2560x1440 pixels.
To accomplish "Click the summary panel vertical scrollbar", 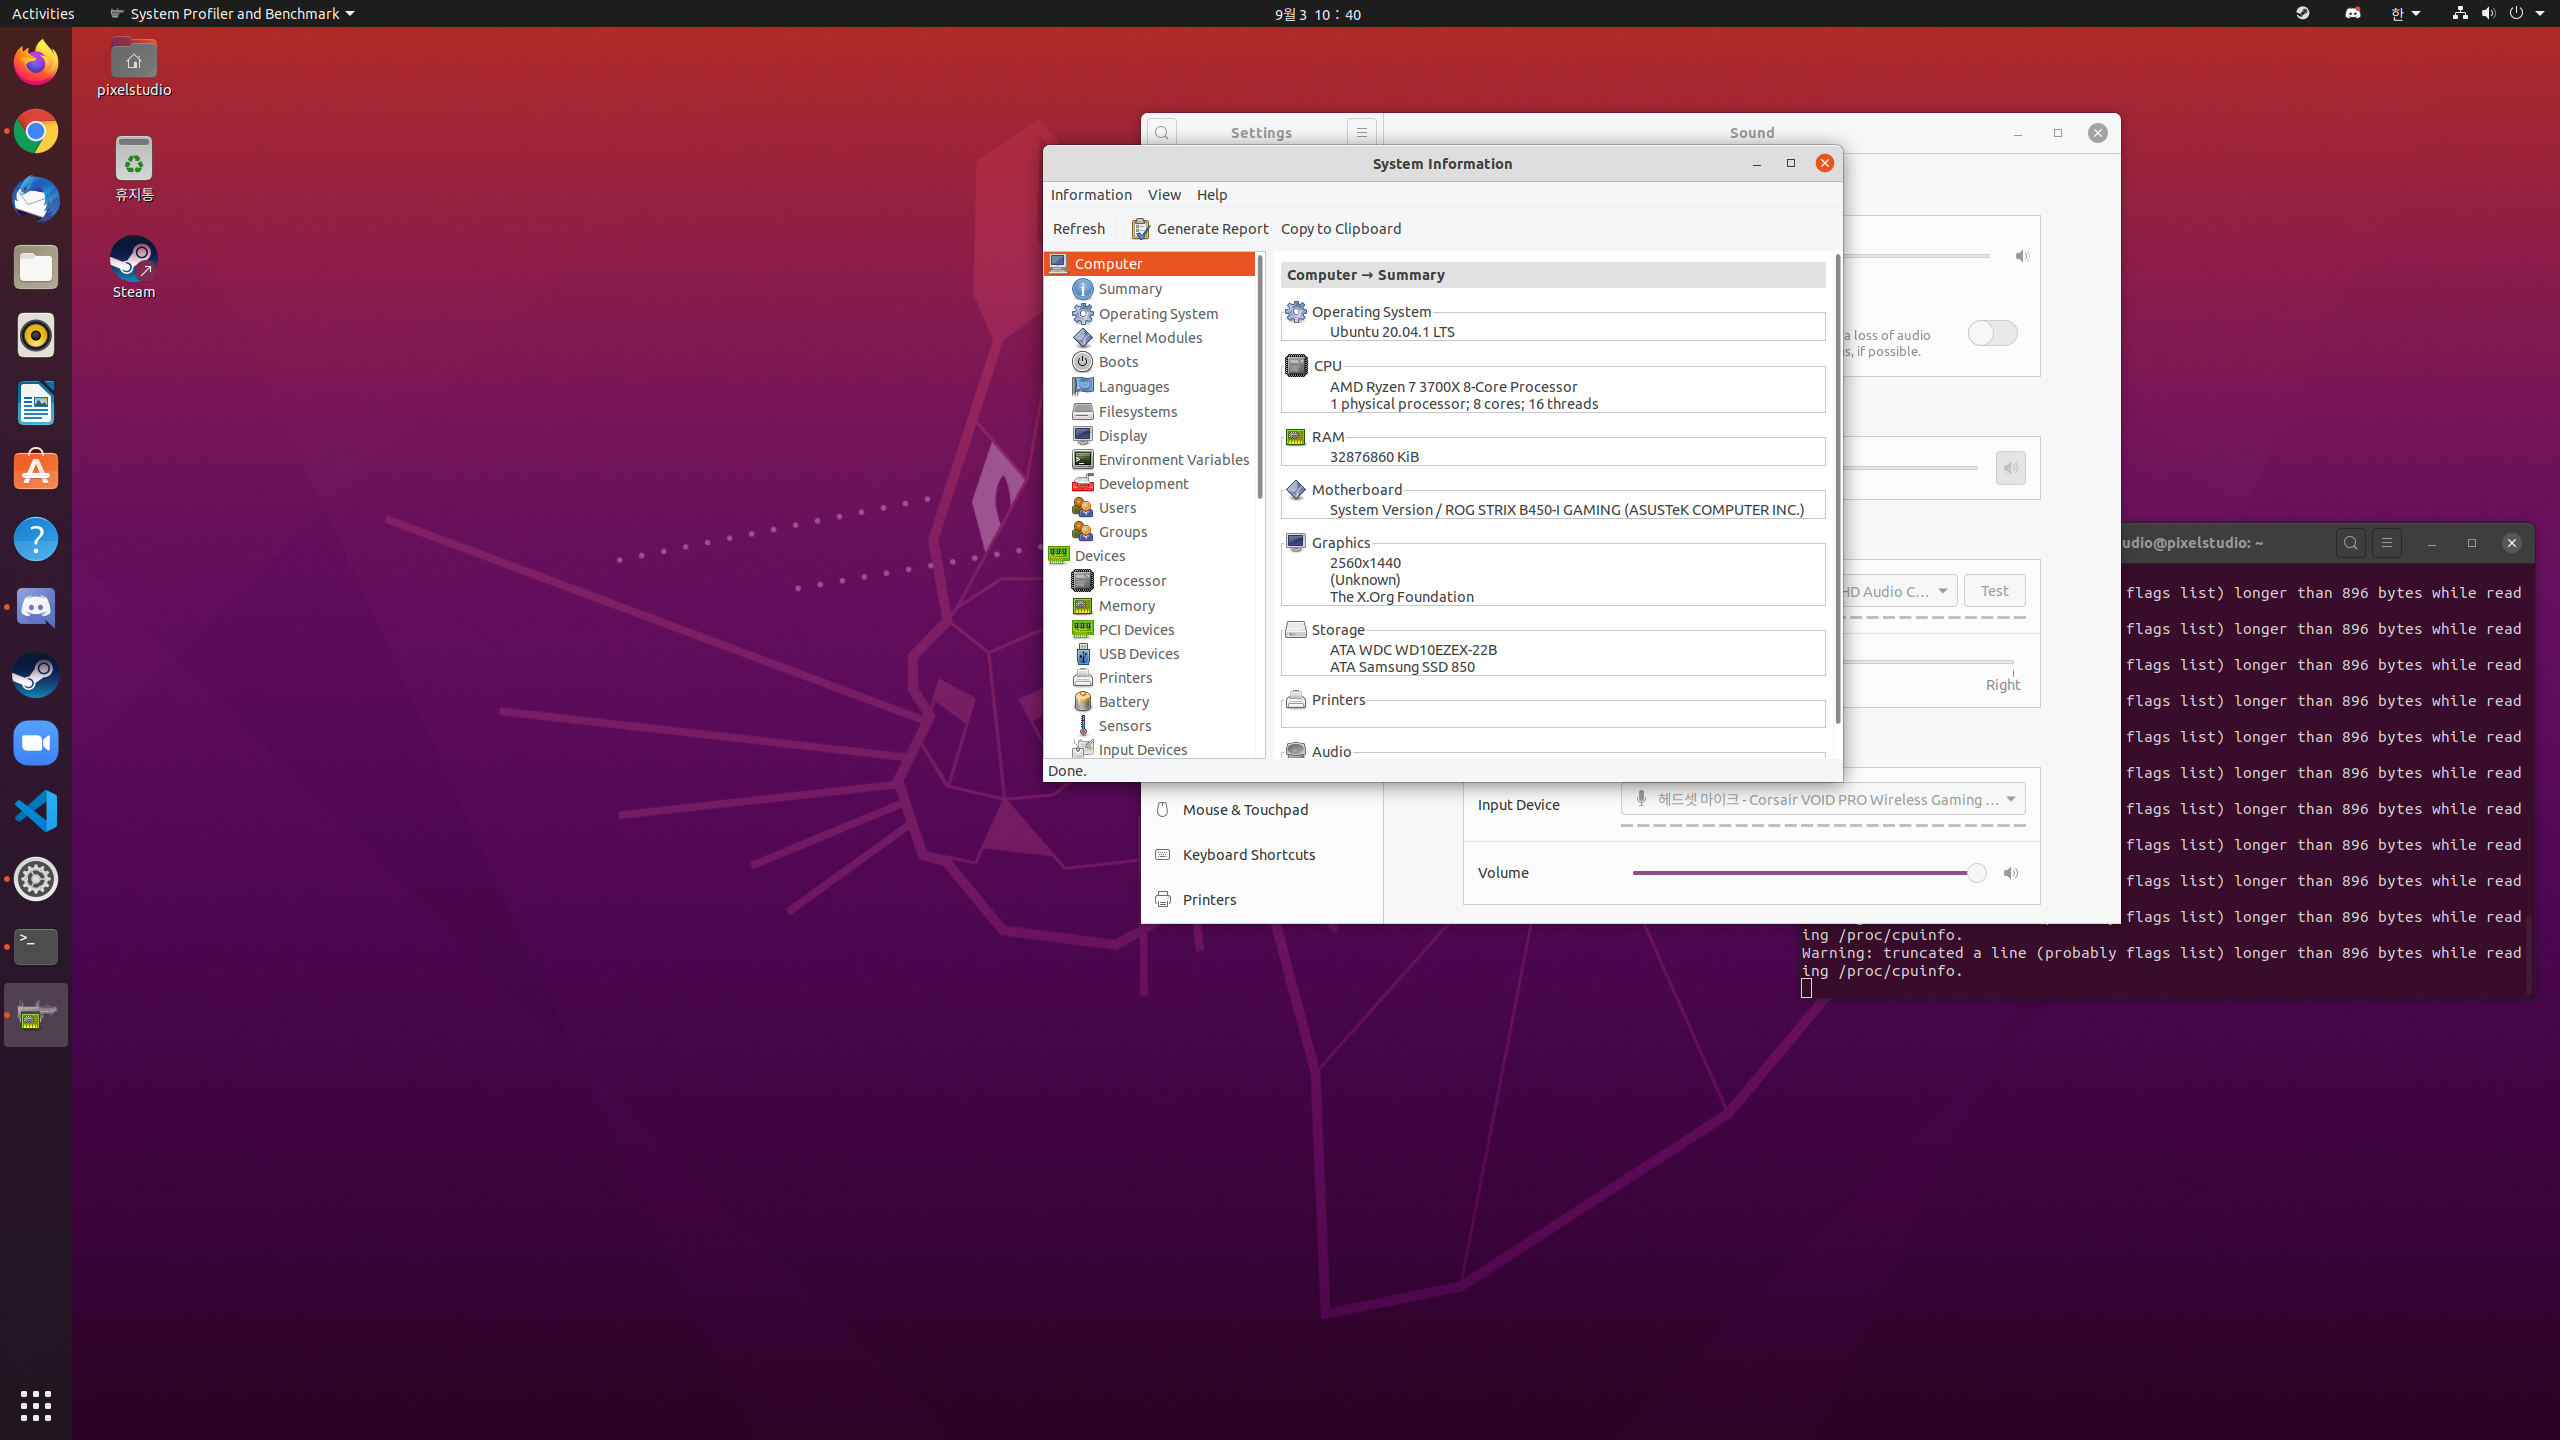I will 1837,490.
